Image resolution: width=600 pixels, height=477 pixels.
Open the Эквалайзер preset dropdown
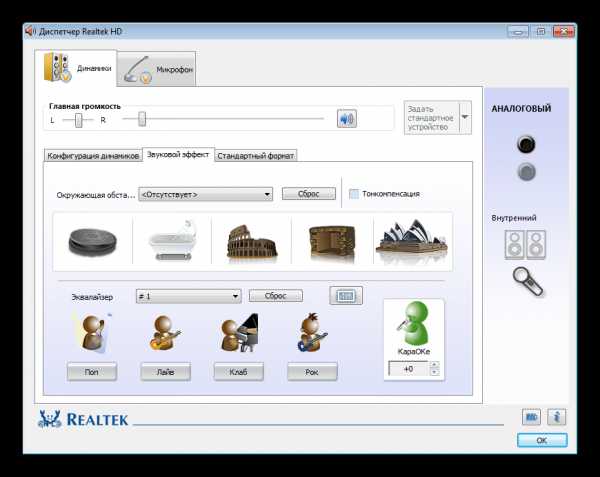[x=189, y=296]
